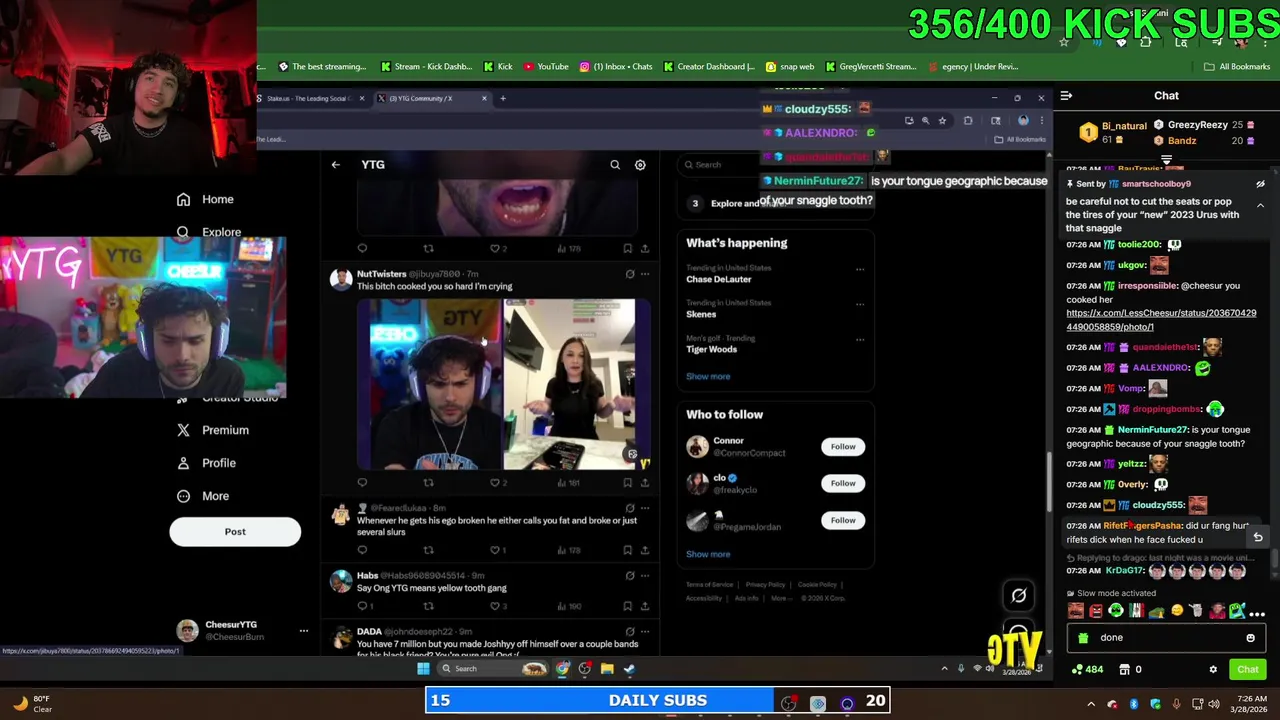The height and width of the screenshot is (720, 1280).
Task: Follow clo @freakyclo
Action: click(843, 484)
